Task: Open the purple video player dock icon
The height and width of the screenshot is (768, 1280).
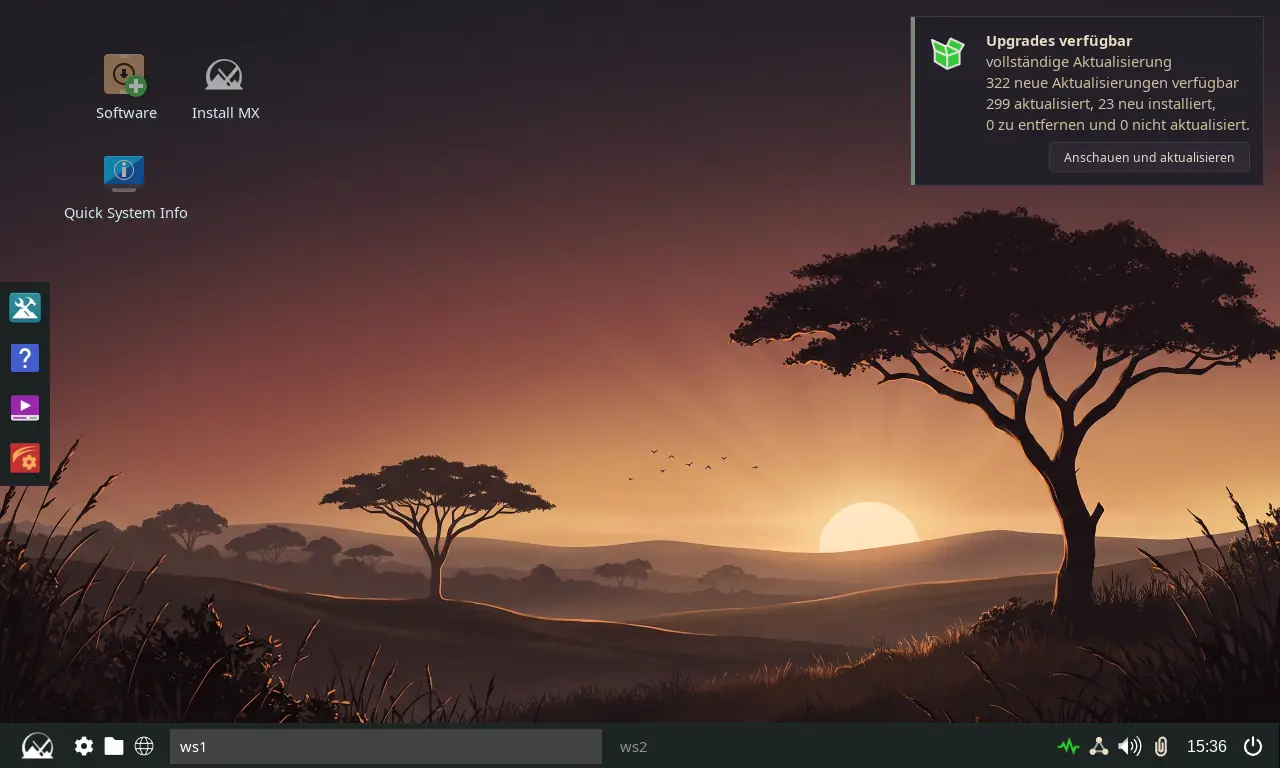Action: [24, 408]
